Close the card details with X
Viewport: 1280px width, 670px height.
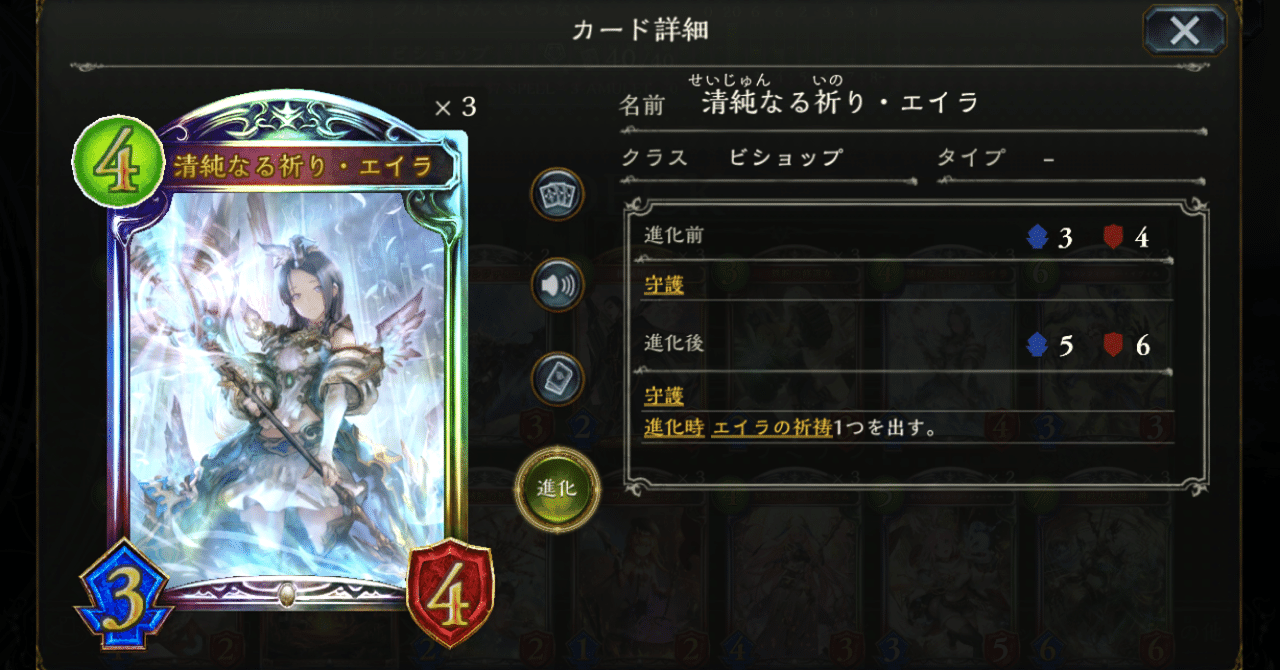1184,30
